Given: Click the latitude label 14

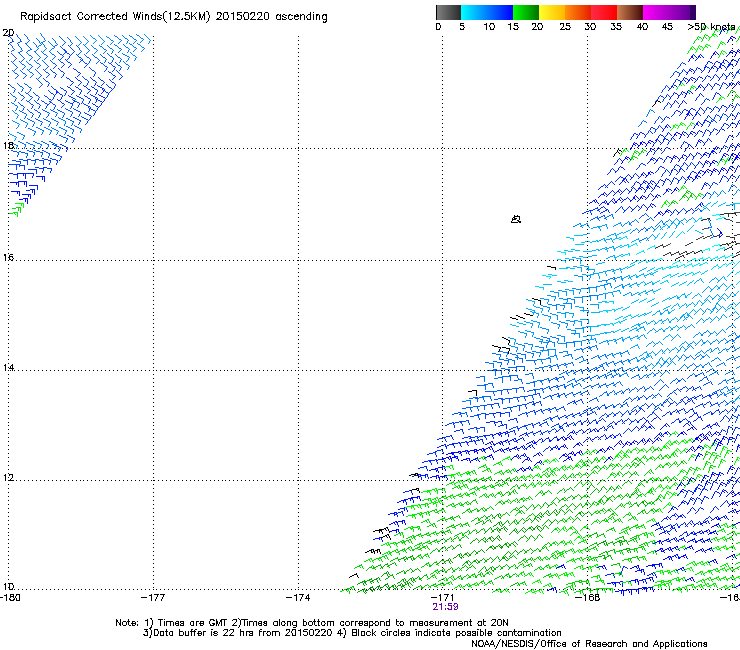Looking at the screenshot, I should 8,367.
